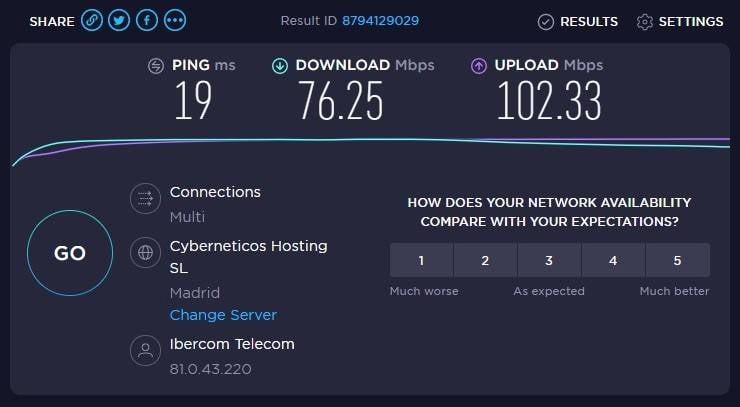Click the download arrow icon
The height and width of the screenshot is (407, 740).
click(280, 66)
